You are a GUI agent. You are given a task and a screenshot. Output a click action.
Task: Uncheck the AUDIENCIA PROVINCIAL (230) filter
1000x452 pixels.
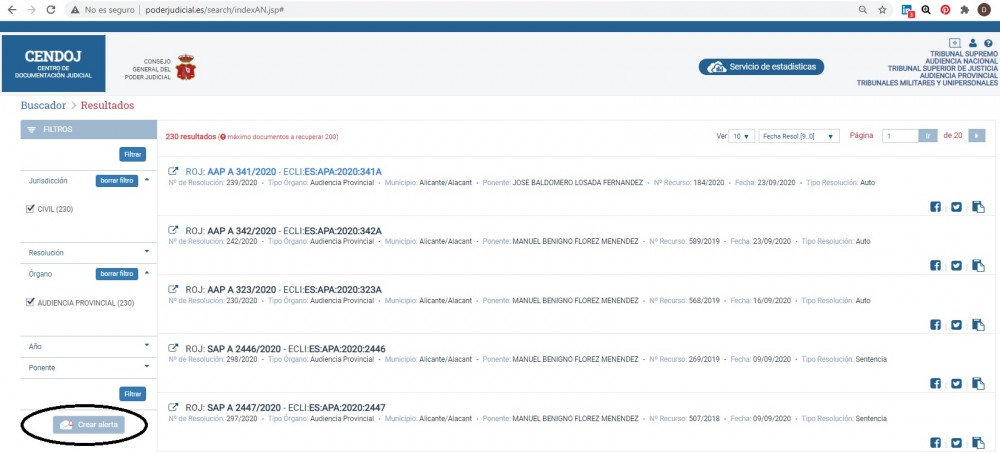click(x=30, y=303)
